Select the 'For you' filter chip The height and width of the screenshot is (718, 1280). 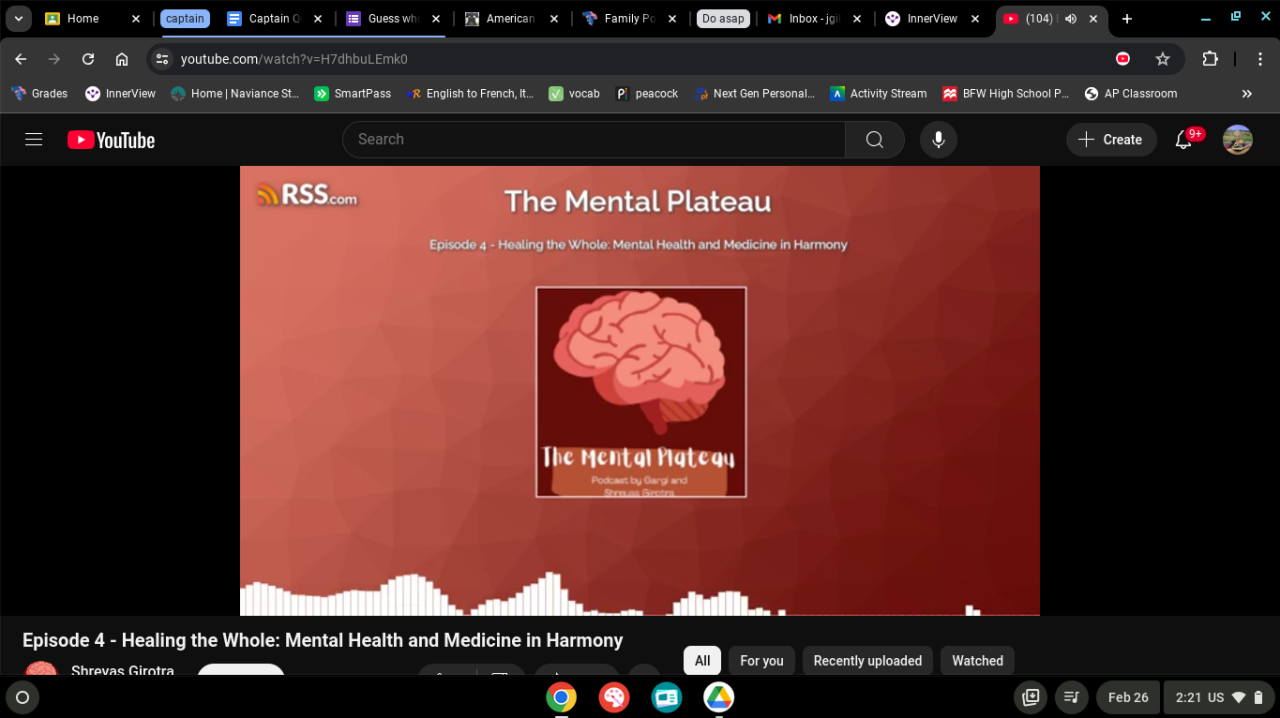[761, 661]
